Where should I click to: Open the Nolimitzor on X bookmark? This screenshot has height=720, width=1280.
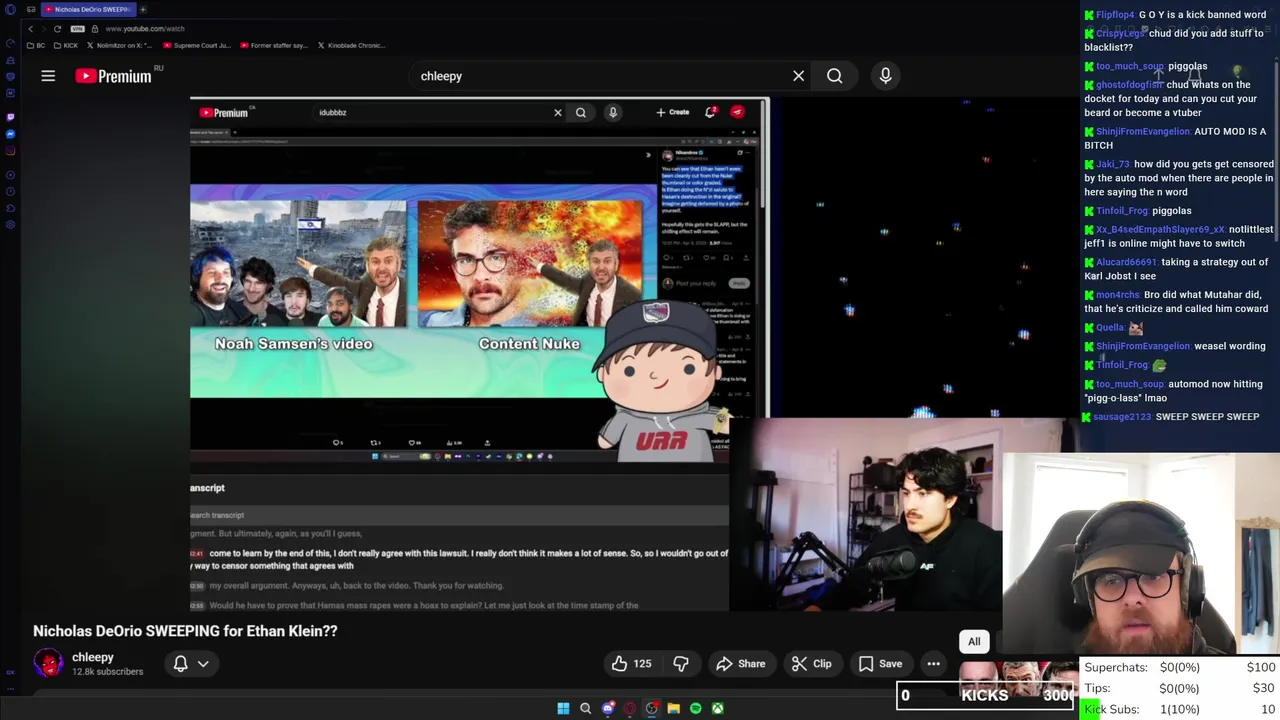tap(118, 45)
